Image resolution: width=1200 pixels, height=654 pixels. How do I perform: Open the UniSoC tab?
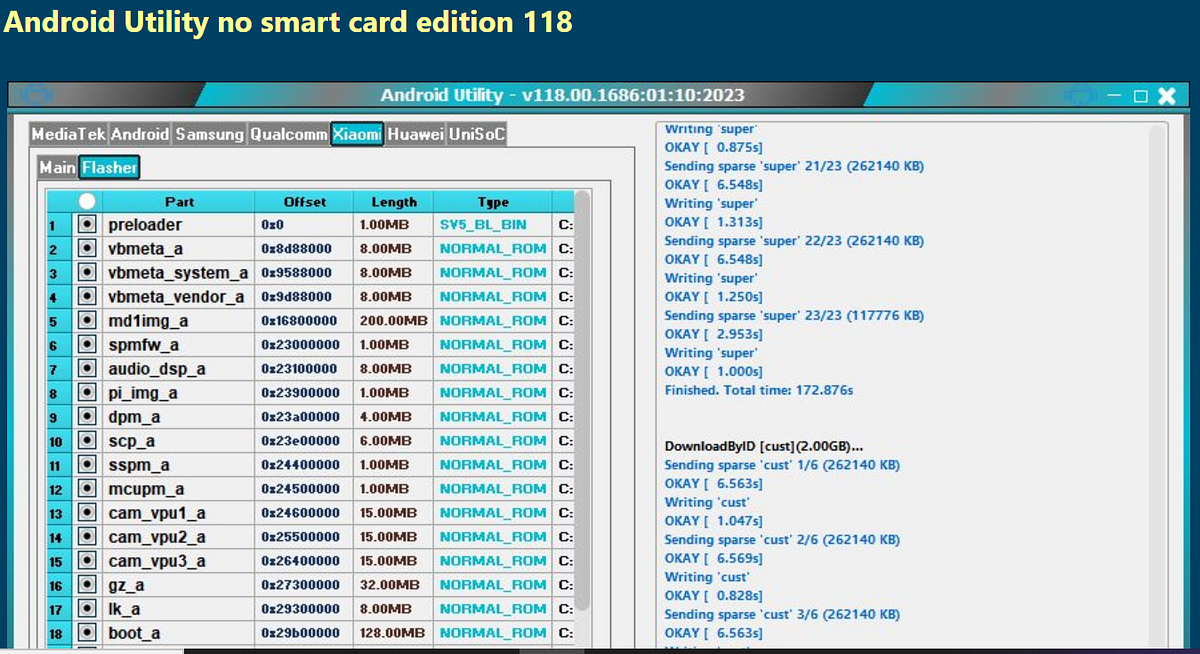pos(477,134)
